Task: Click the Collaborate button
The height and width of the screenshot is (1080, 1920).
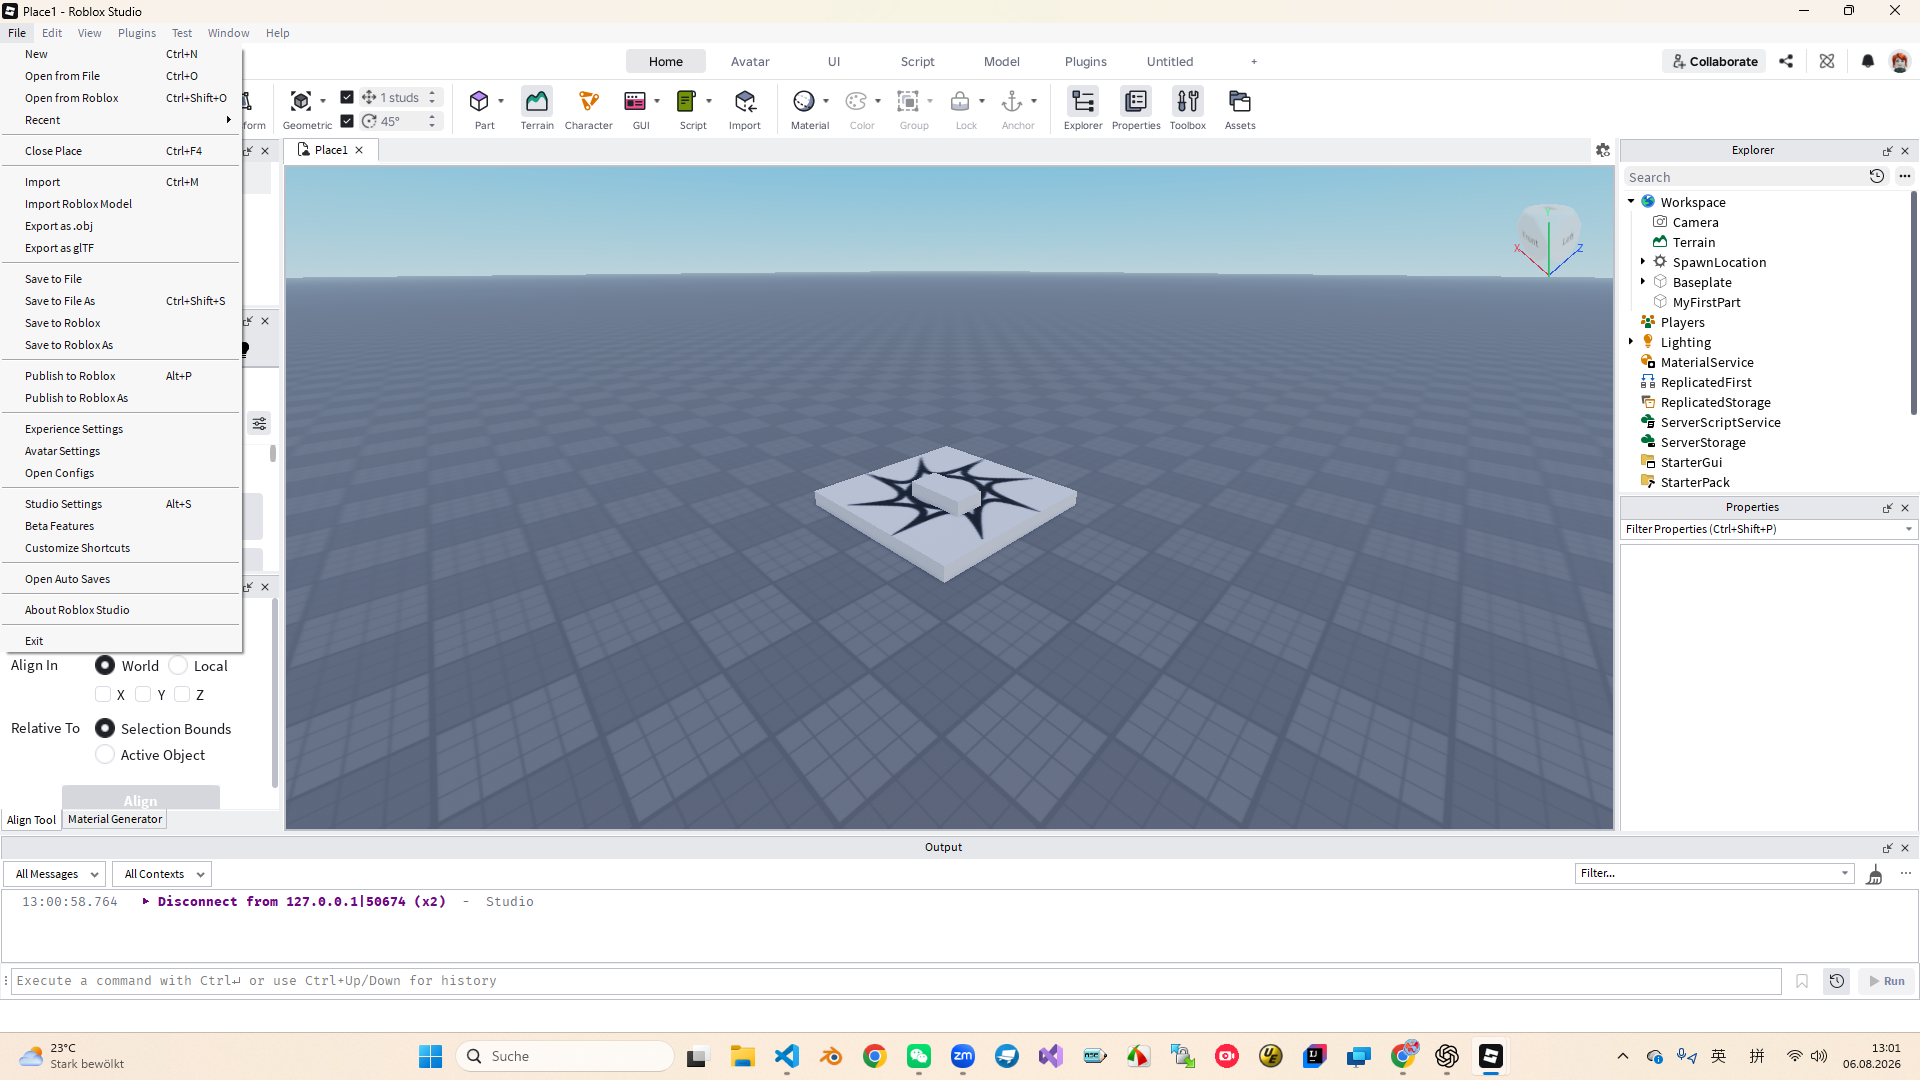Action: click(1714, 61)
